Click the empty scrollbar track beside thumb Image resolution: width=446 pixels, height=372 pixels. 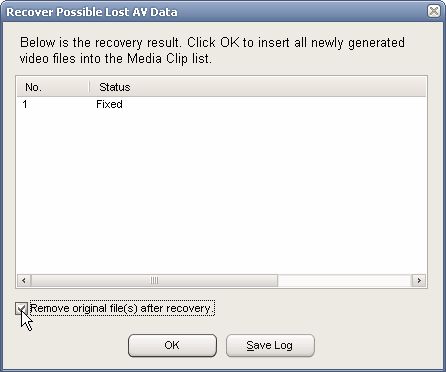click(x=345, y=280)
